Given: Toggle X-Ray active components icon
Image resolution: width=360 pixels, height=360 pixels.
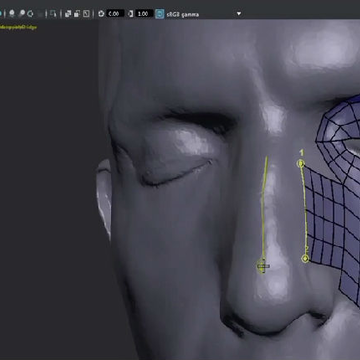Looking at the screenshot, I should coord(77,14).
